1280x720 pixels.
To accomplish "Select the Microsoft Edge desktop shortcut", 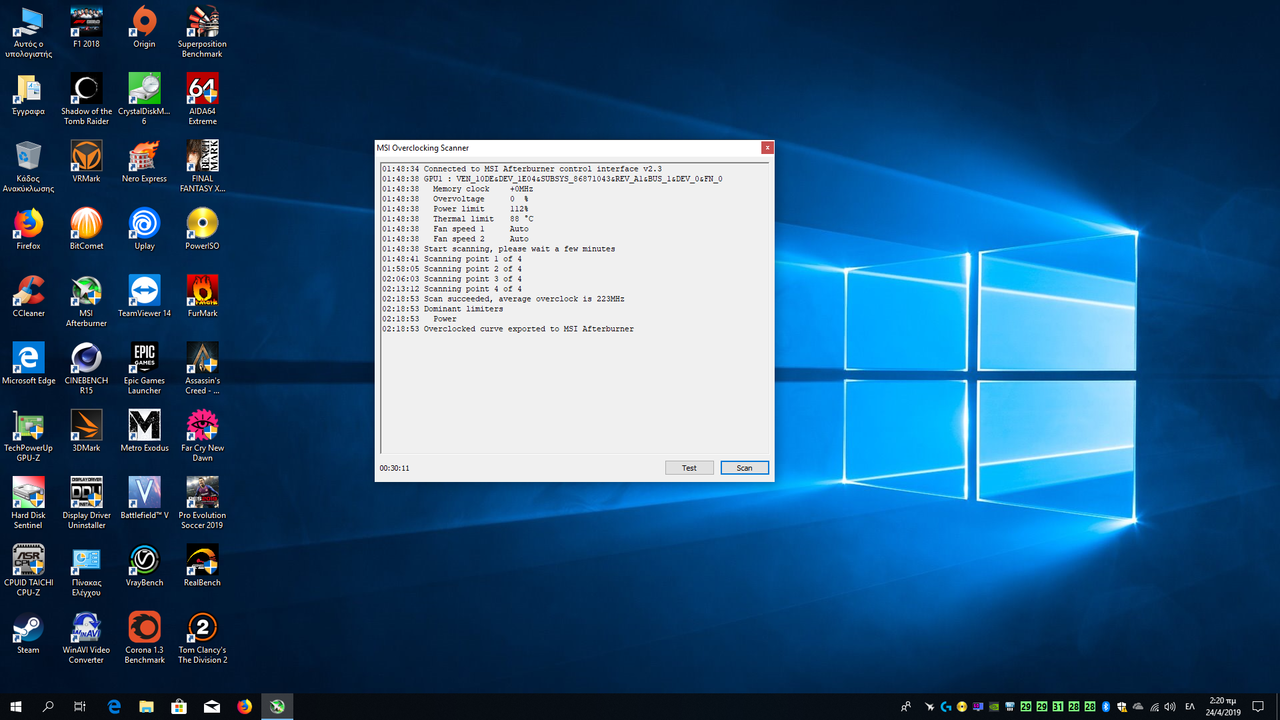I will [28, 364].
